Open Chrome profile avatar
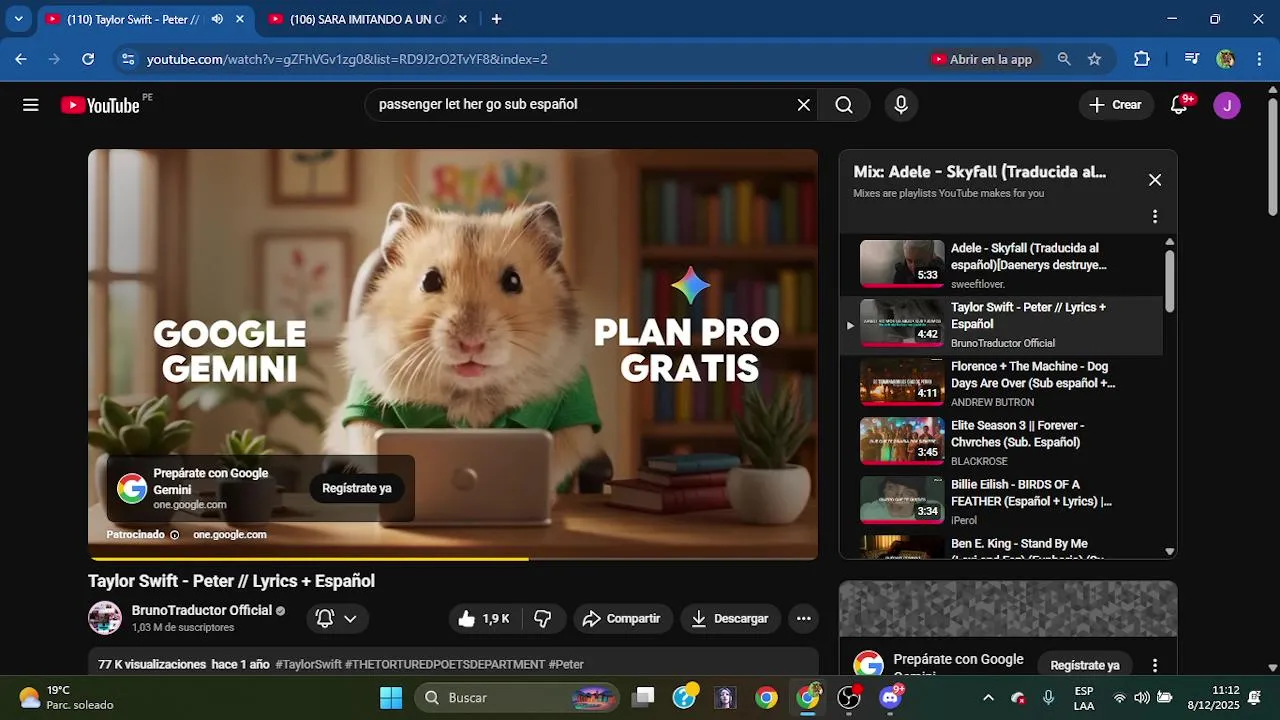This screenshot has width=1280, height=720. [x=1226, y=59]
